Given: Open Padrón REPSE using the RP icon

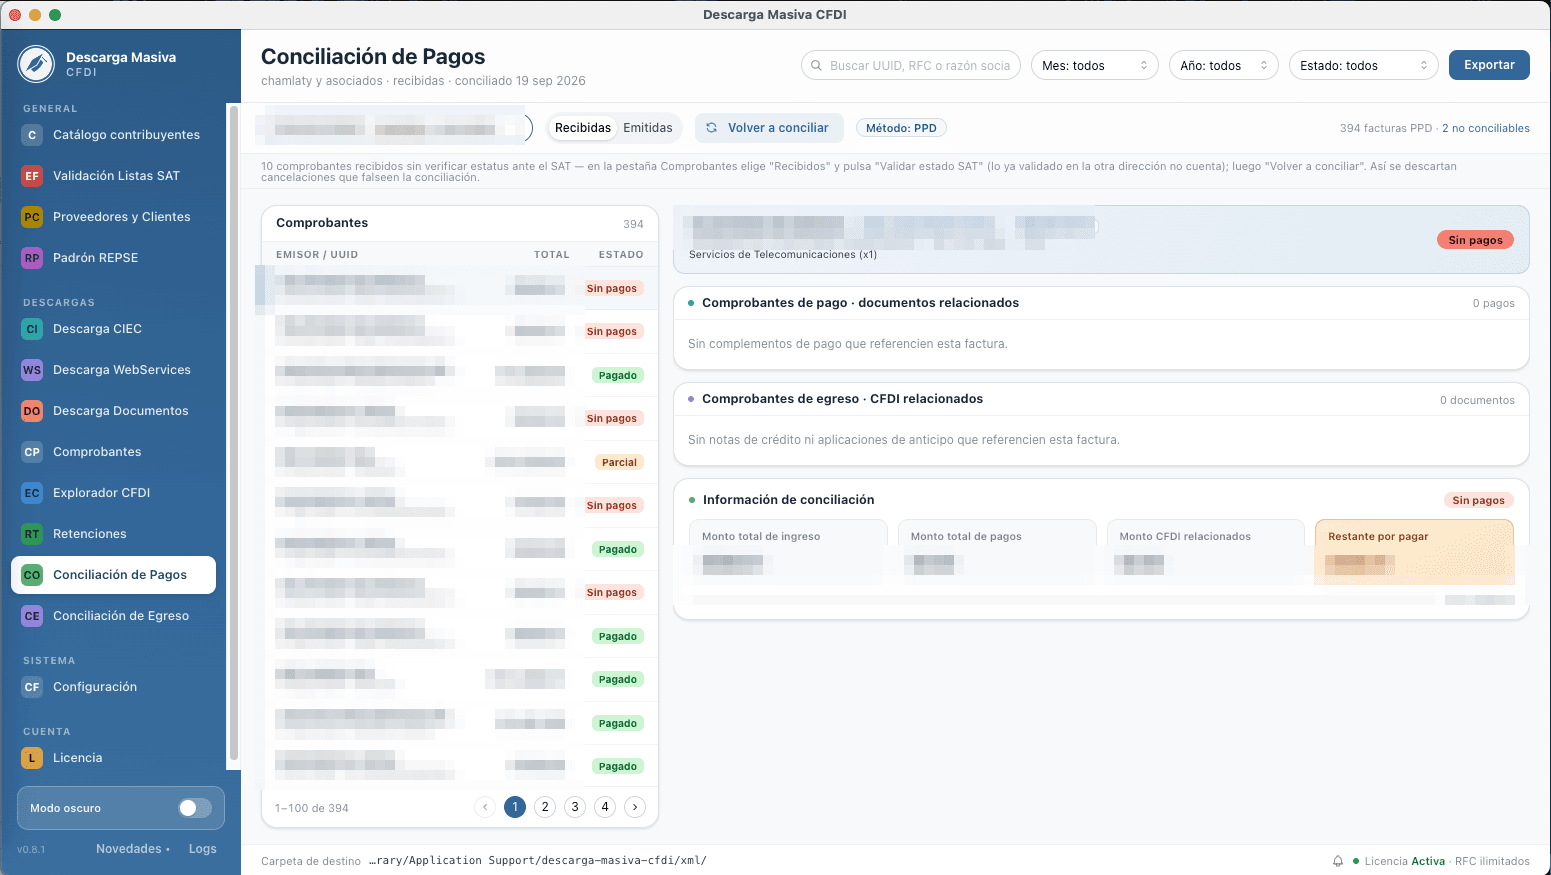Looking at the screenshot, I should [32, 258].
